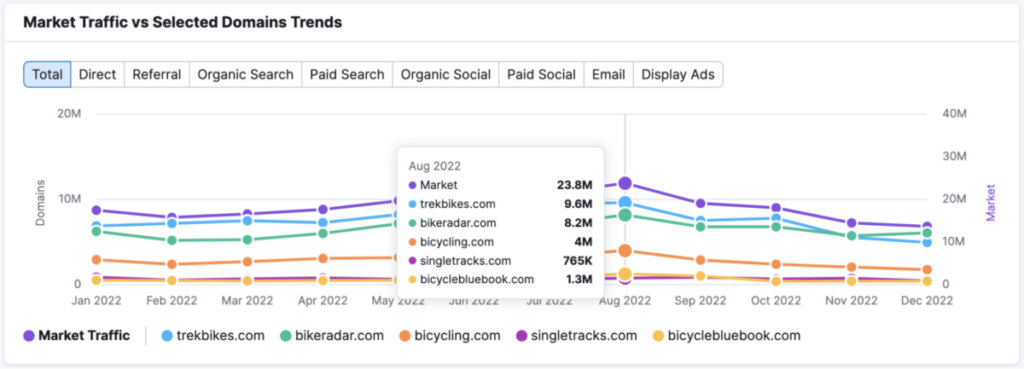
Task: Click the 9.6M value in tooltip
Action: pos(579,204)
